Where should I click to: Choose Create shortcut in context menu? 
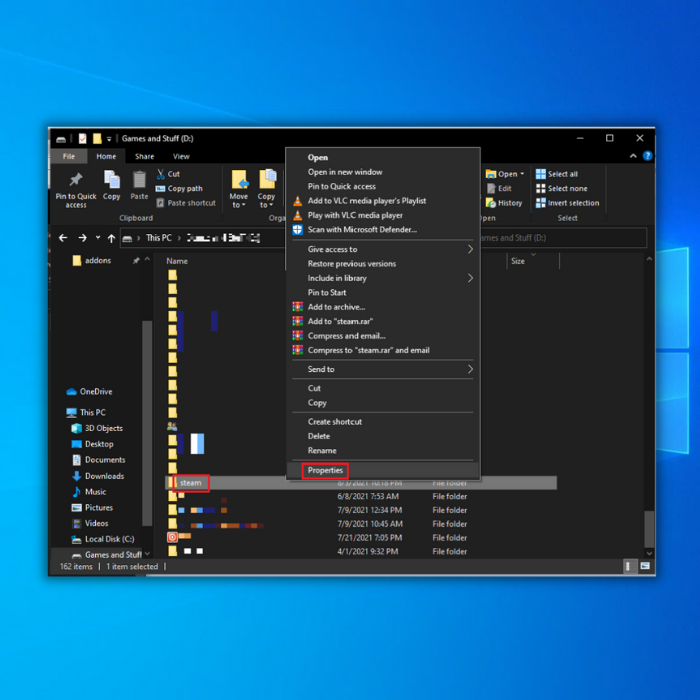click(383, 421)
